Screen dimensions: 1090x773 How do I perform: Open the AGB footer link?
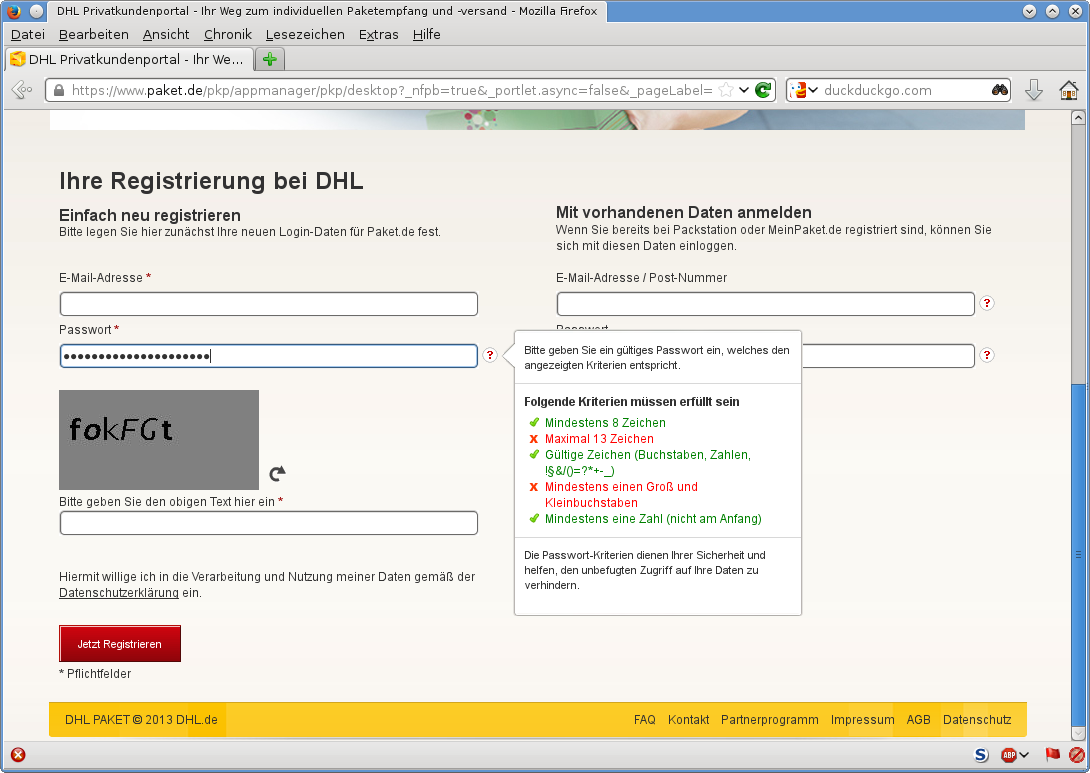pos(918,719)
